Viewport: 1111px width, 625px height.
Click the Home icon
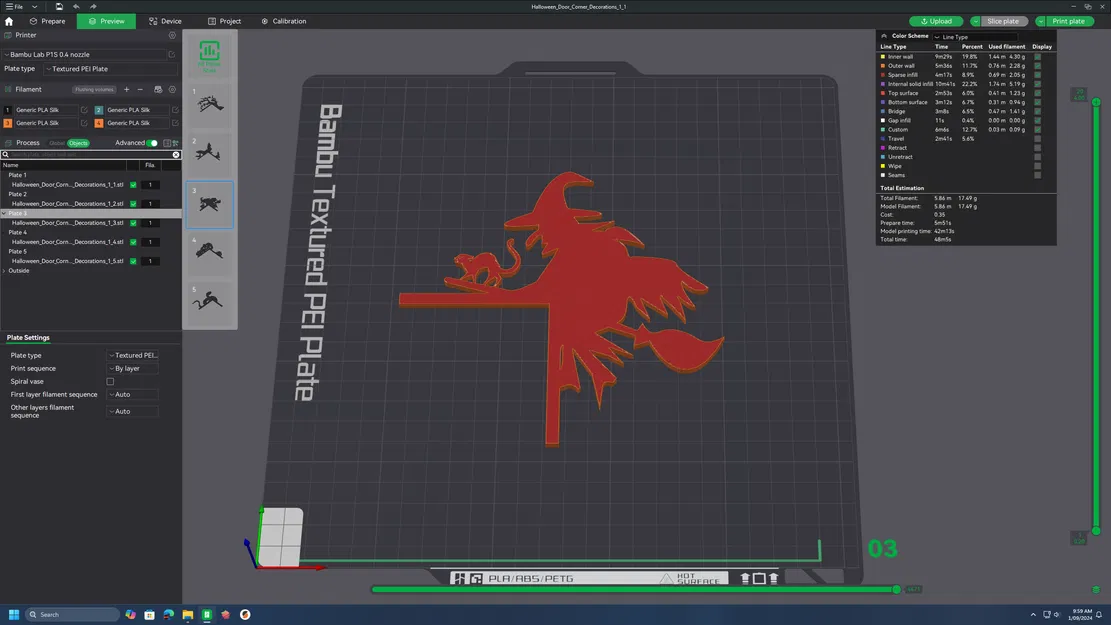point(9,21)
